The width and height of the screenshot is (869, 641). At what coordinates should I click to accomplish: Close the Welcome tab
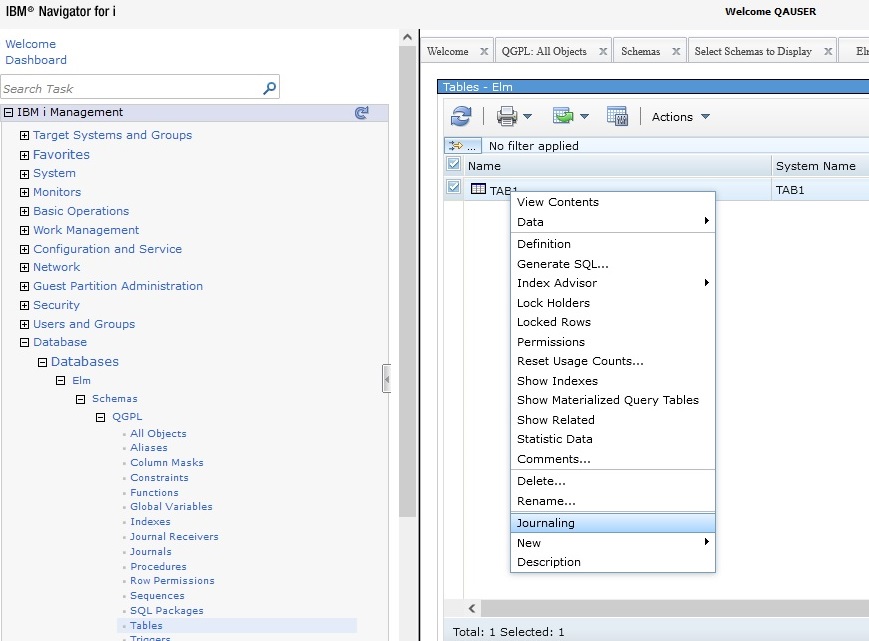coord(484,51)
